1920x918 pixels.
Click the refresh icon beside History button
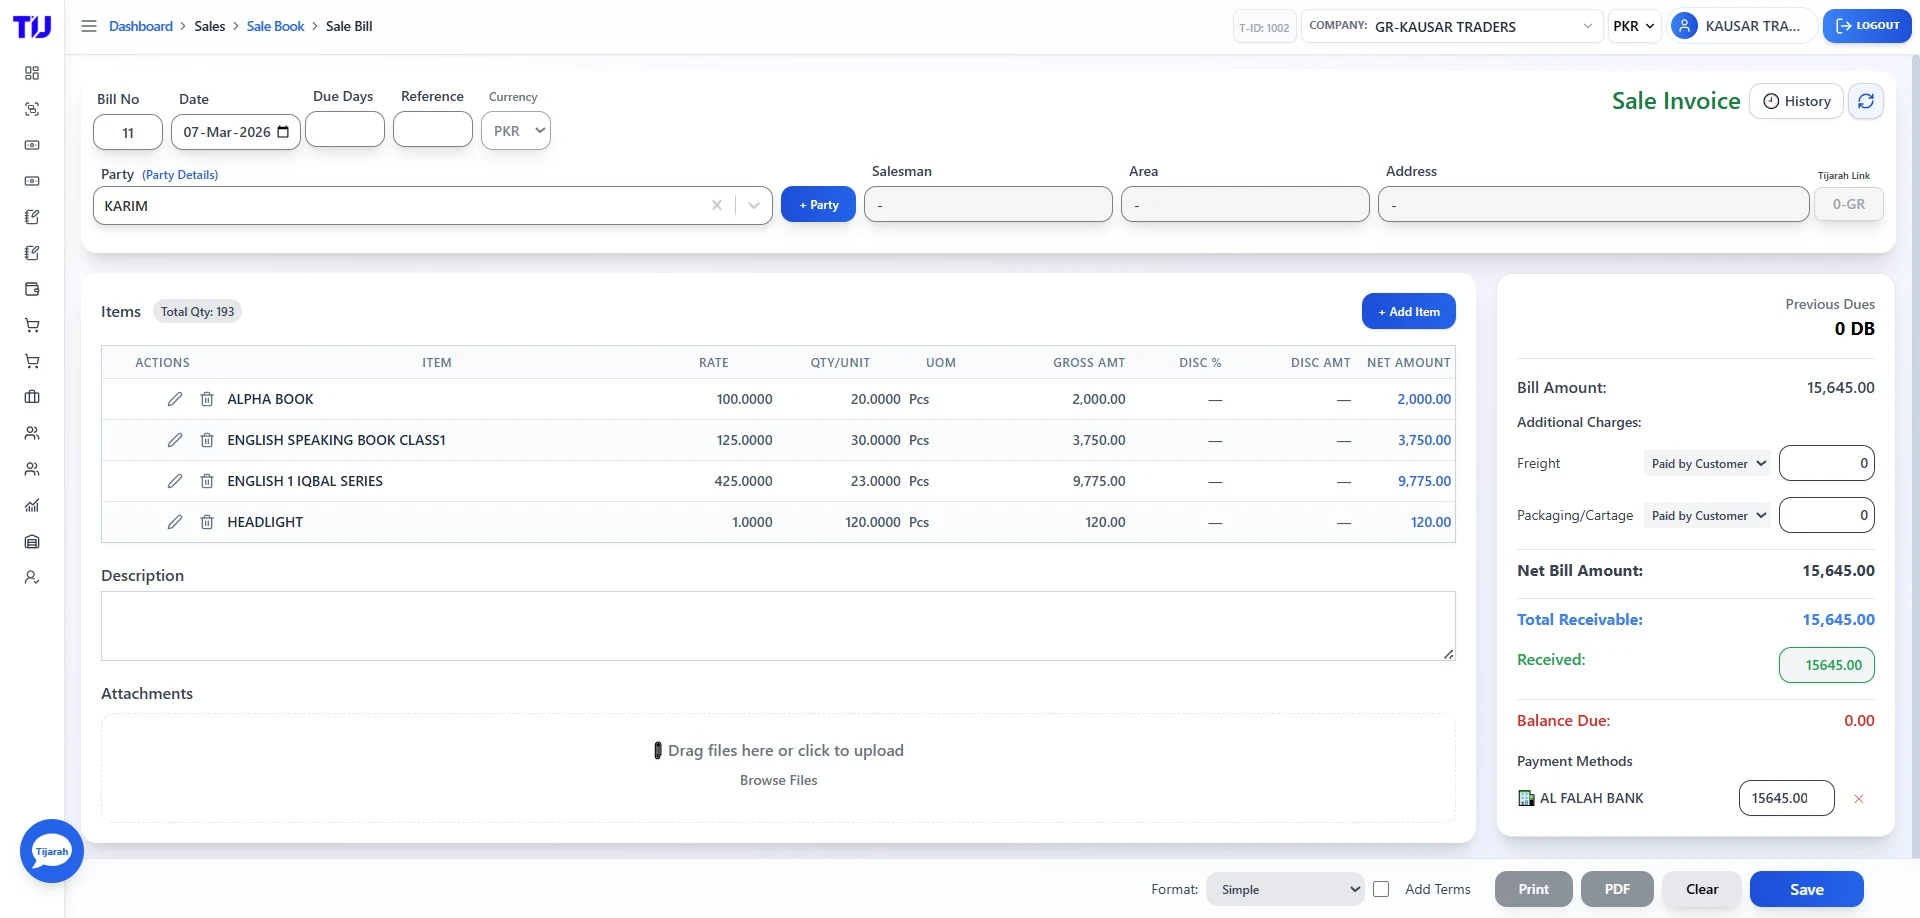coord(1866,101)
